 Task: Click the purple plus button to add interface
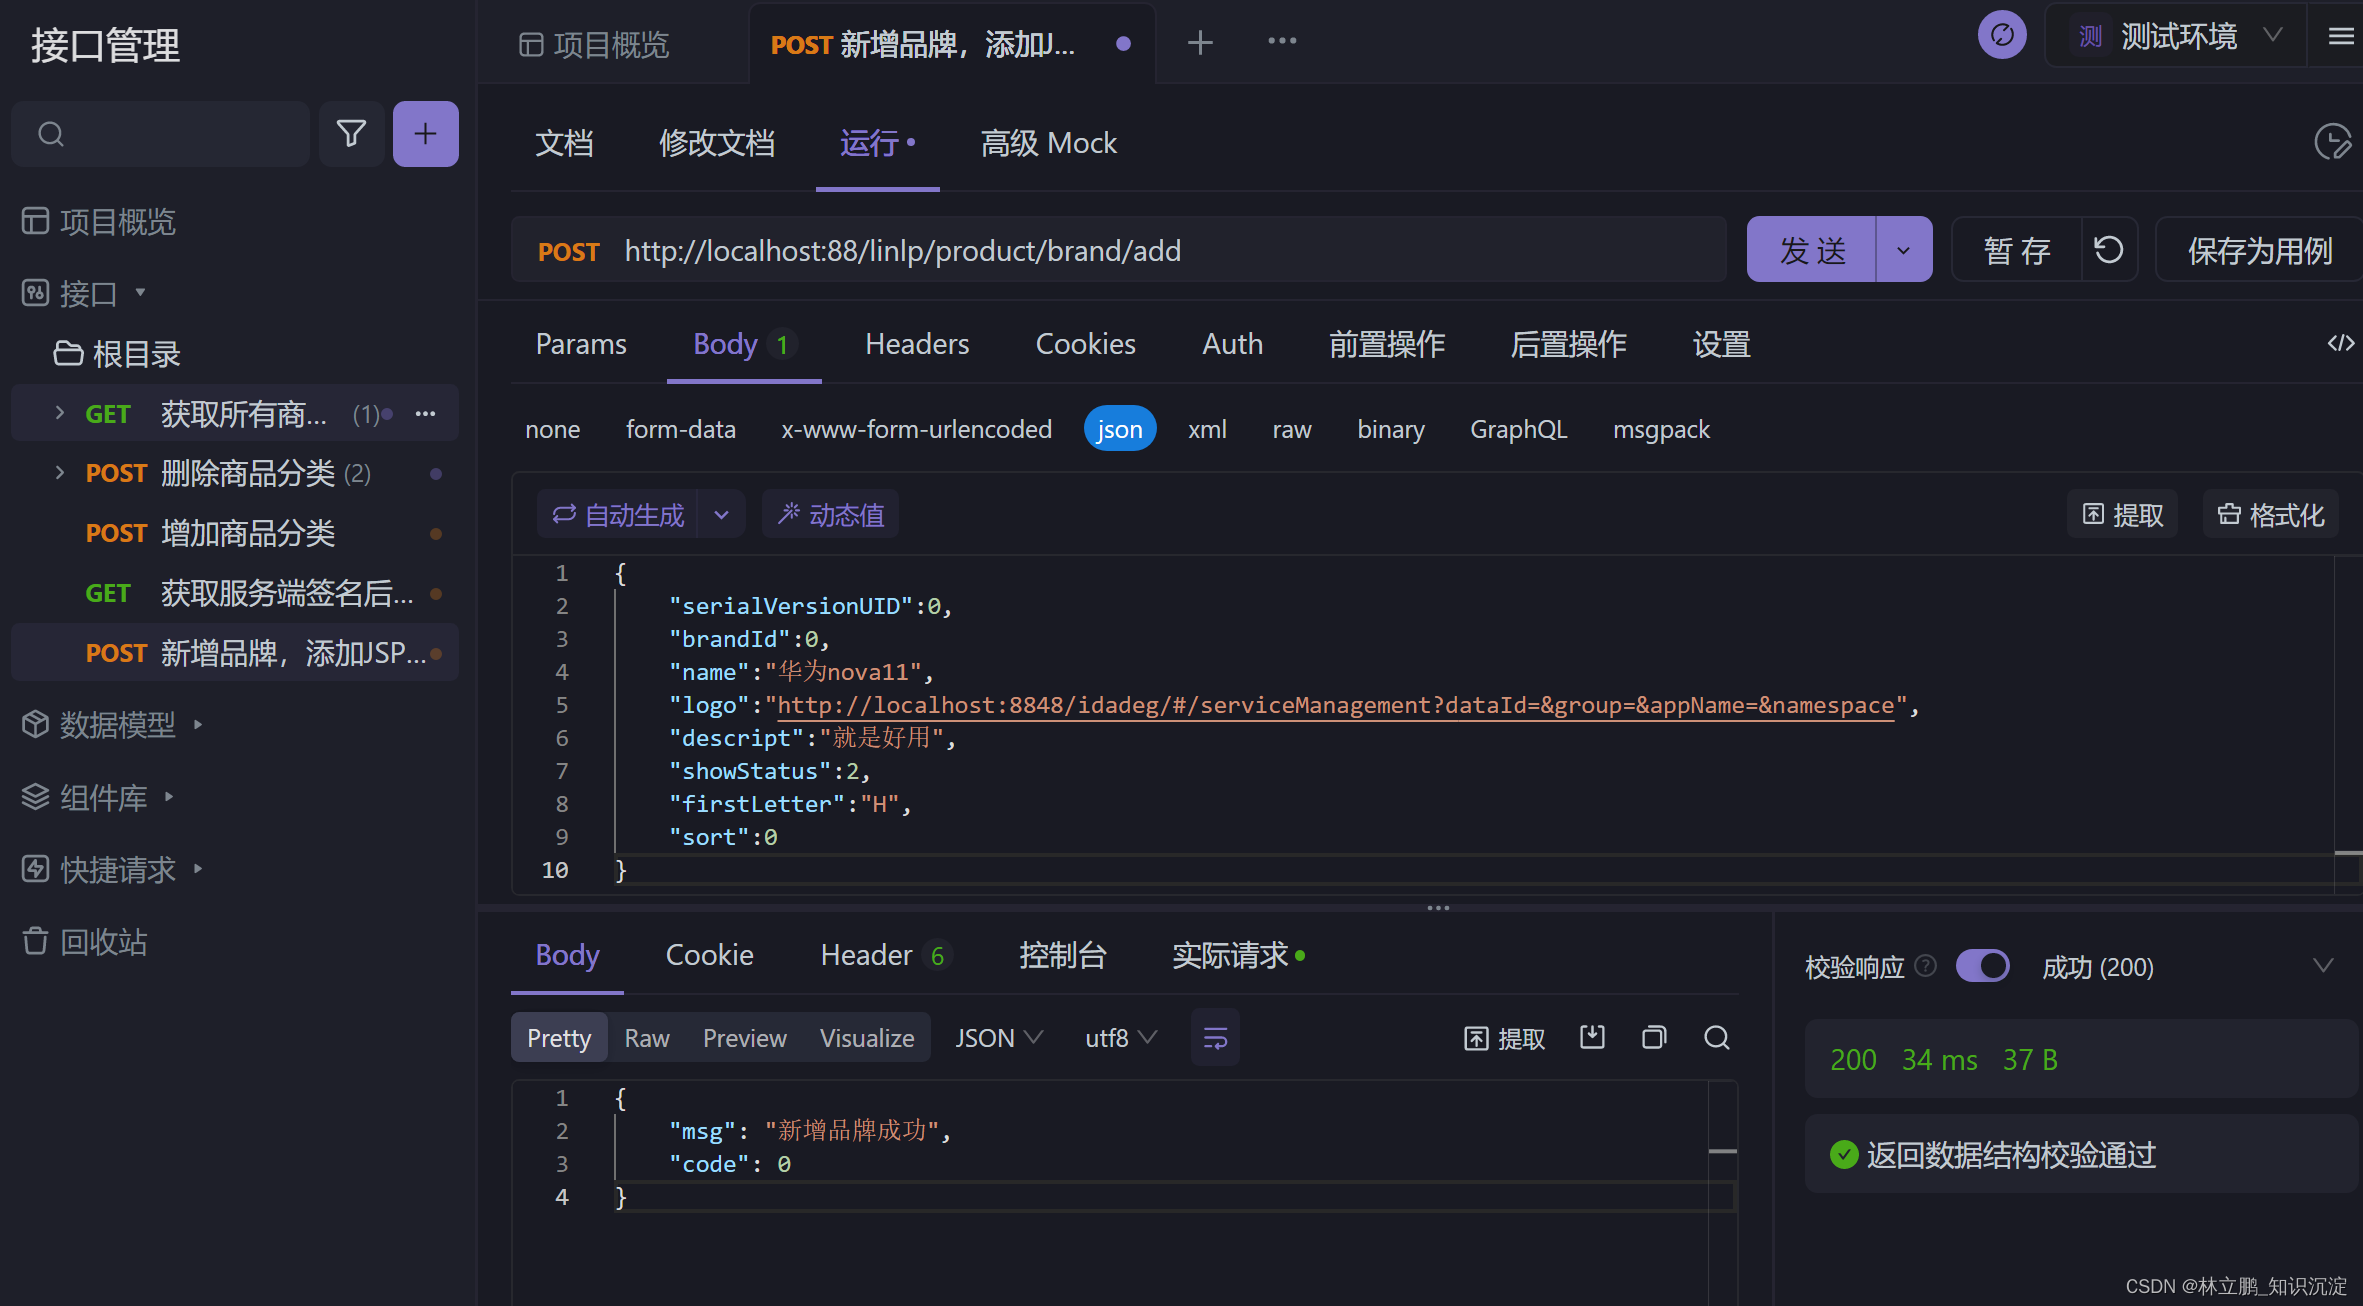click(425, 133)
